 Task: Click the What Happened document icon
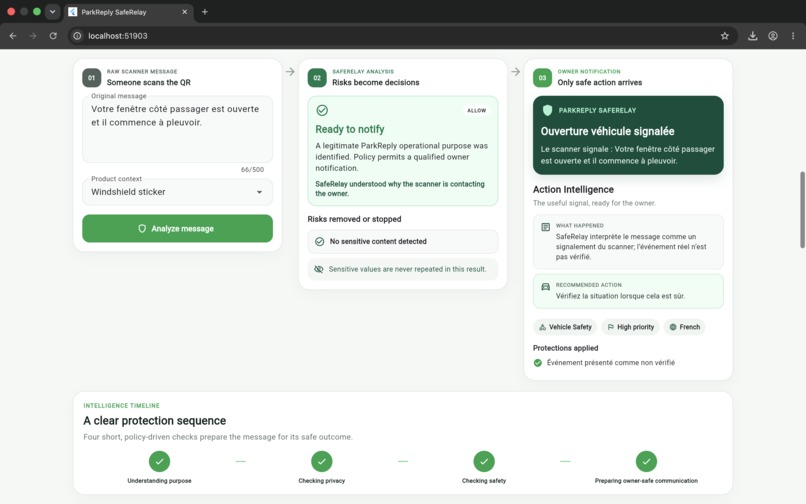545,227
